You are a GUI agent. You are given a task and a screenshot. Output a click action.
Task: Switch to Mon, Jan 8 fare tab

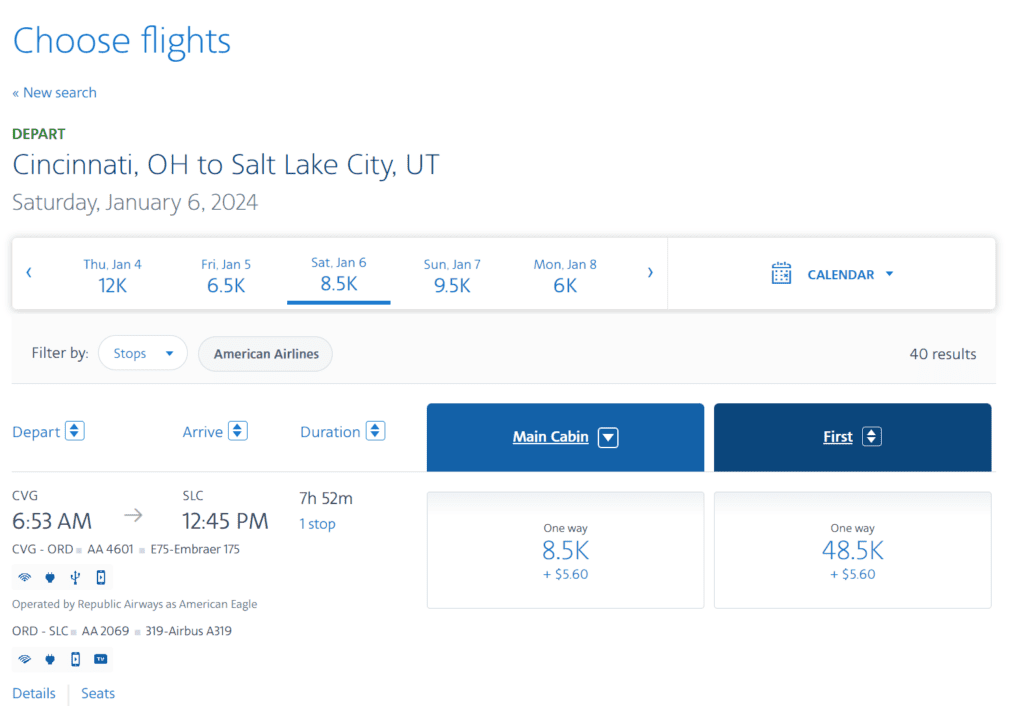point(565,275)
